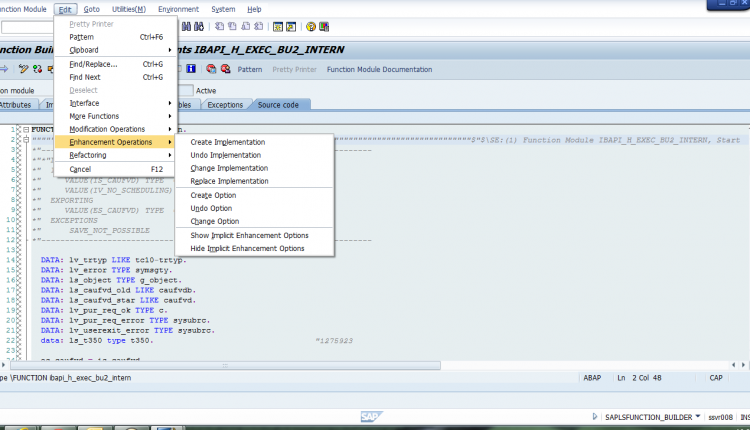Click the Generate Shortcut icon

(291, 27)
